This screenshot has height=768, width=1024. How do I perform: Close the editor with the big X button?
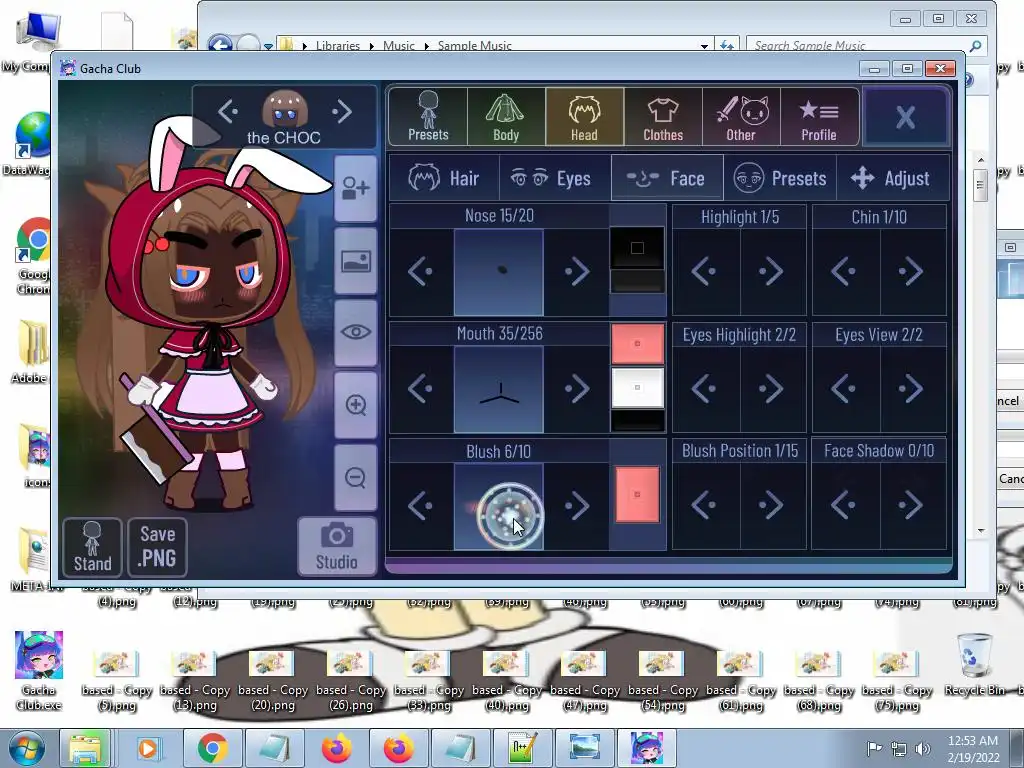905,118
